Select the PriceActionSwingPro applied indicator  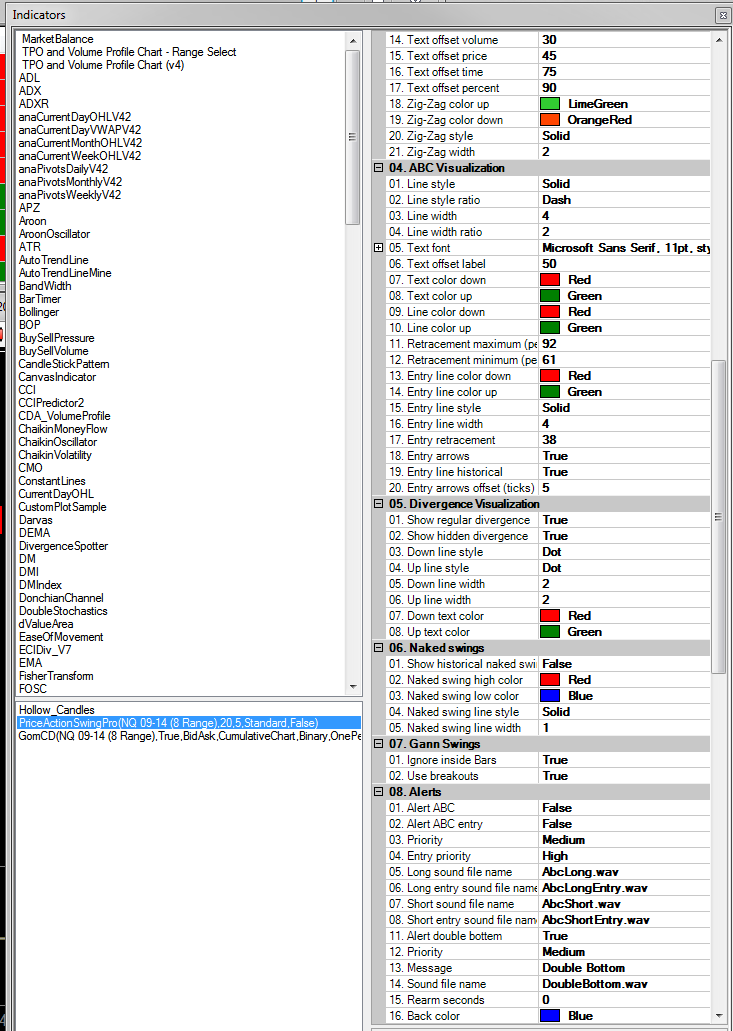(189, 723)
